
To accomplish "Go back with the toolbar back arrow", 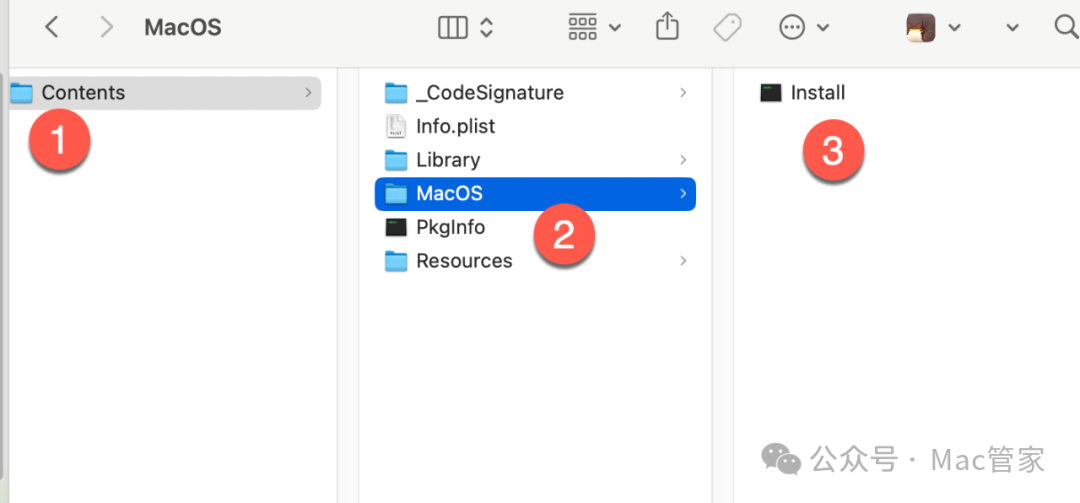I will (x=52, y=27).
